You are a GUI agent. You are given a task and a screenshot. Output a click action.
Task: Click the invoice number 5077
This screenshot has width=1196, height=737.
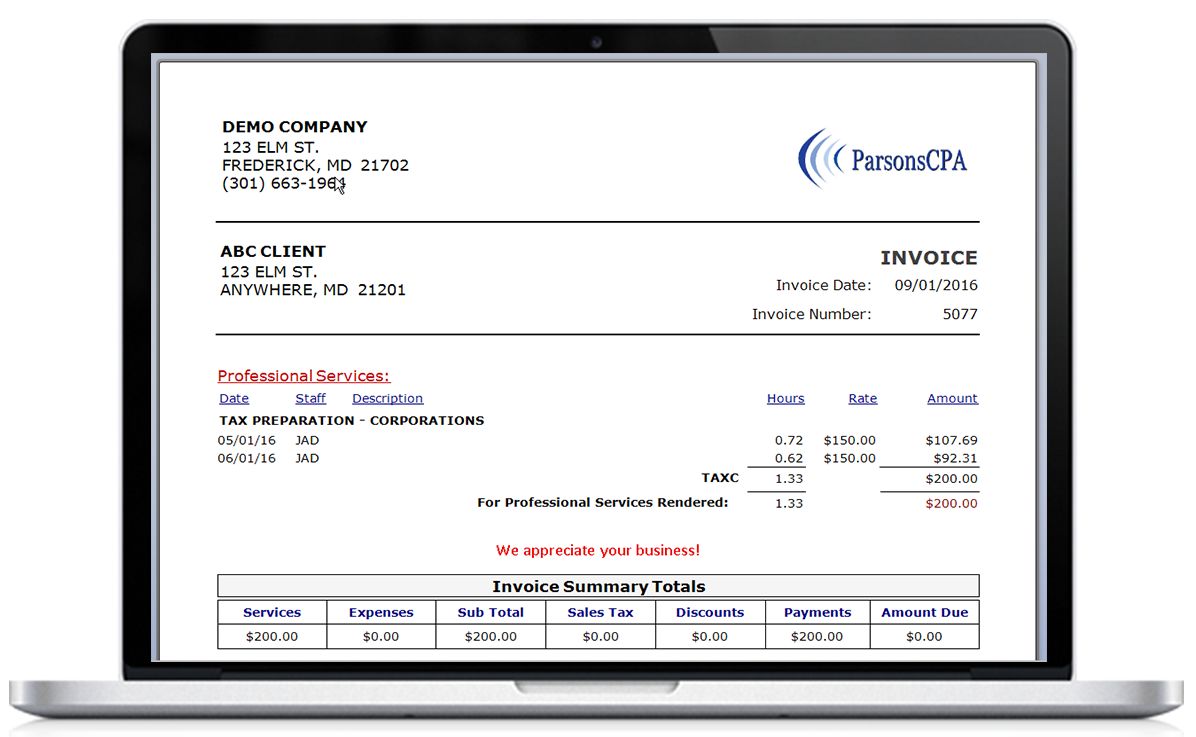[x=960, y=314]
